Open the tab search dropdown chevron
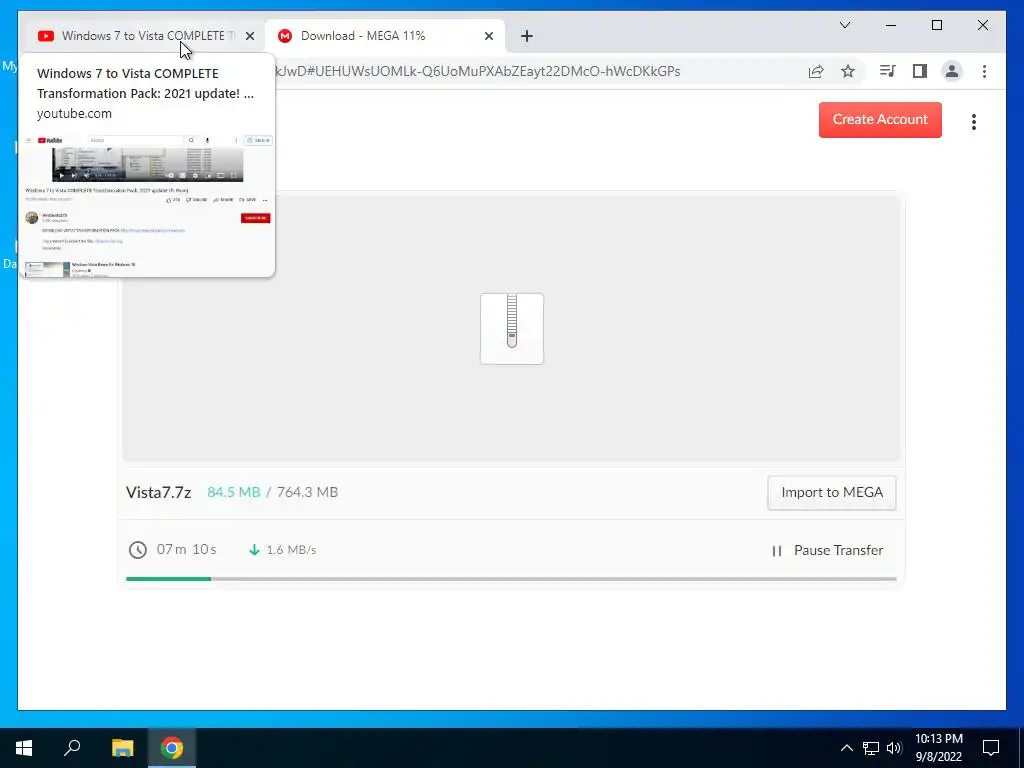1024x768 pixels. (844, 25)
